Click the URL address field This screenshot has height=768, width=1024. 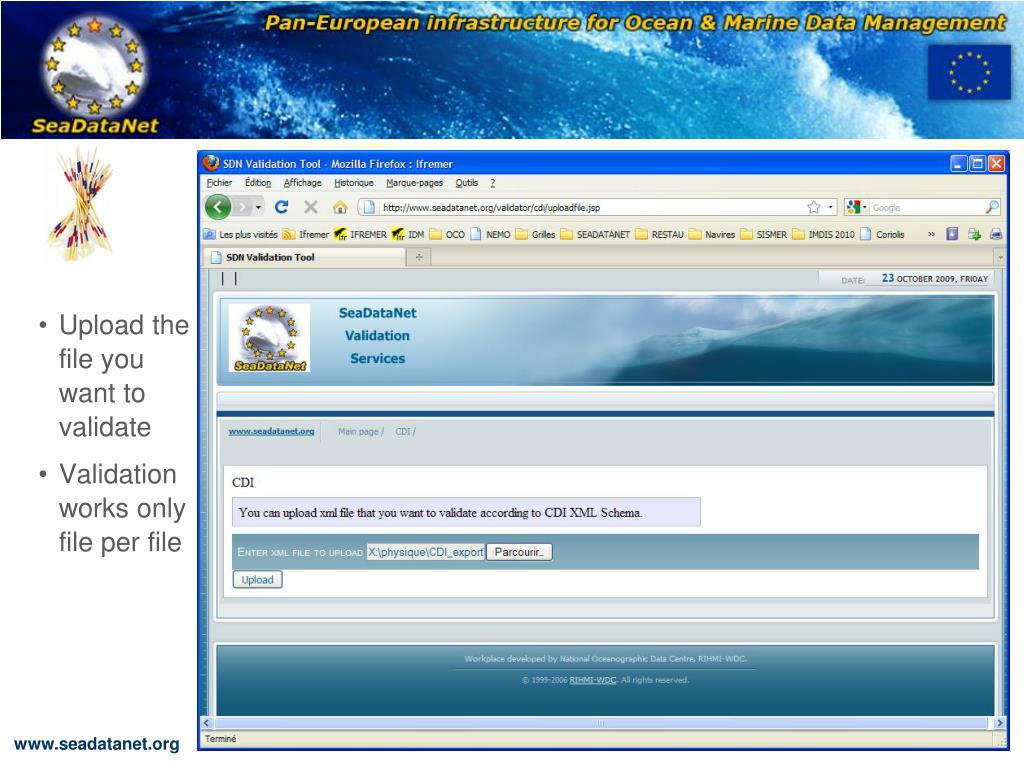click(591, 208)
